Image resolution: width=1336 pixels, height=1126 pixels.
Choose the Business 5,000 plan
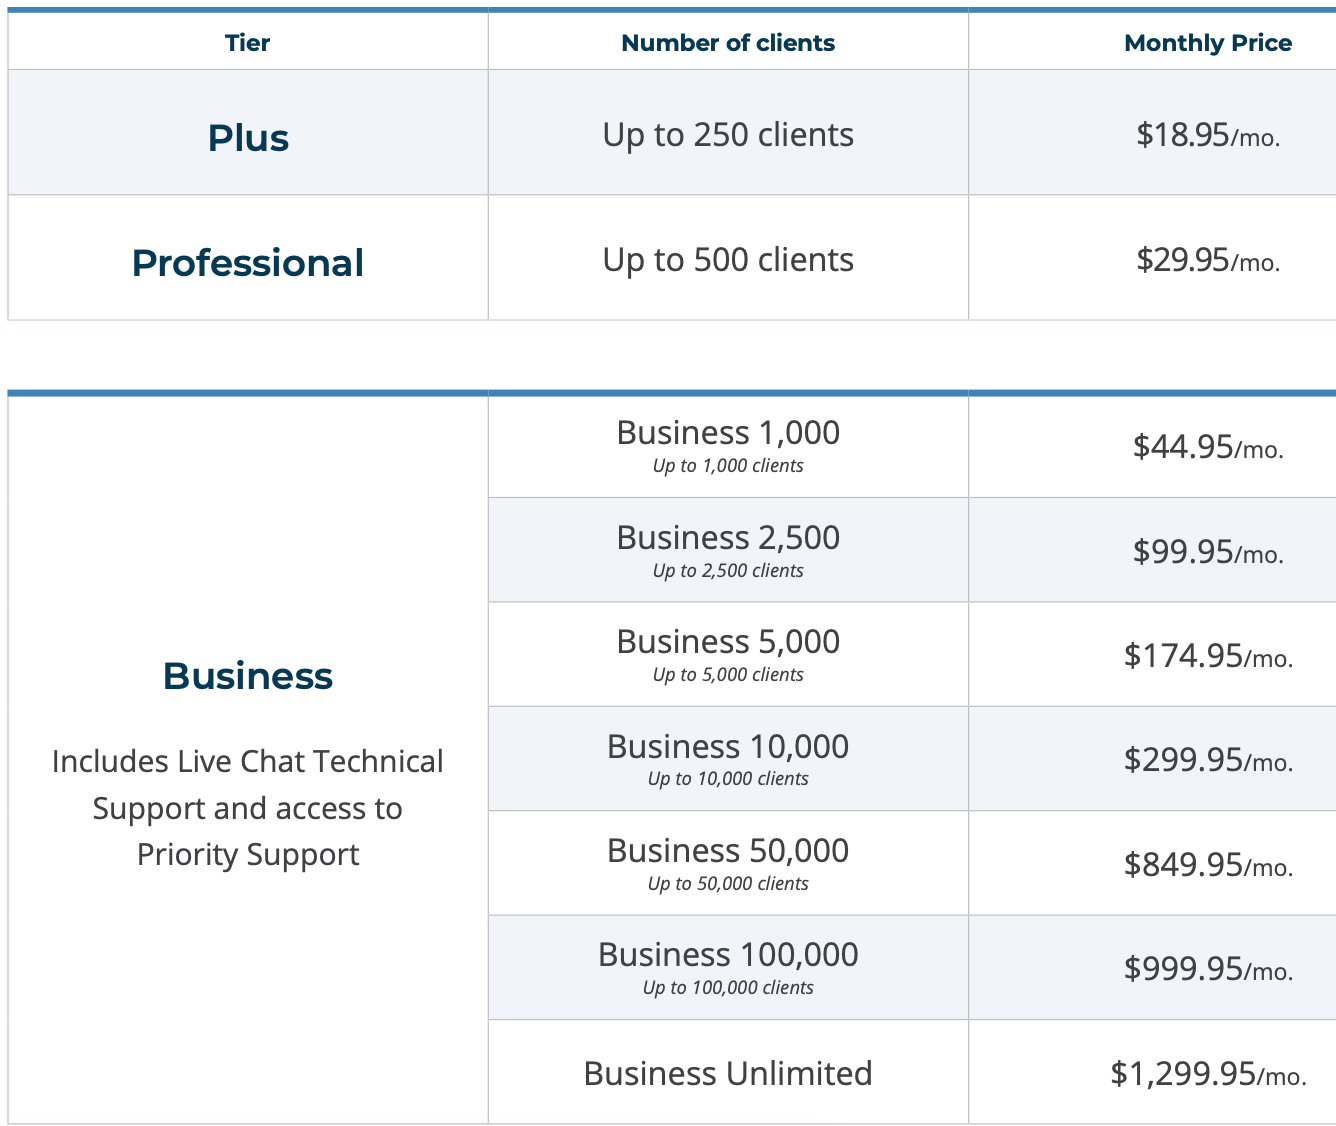tap(728, 654)
